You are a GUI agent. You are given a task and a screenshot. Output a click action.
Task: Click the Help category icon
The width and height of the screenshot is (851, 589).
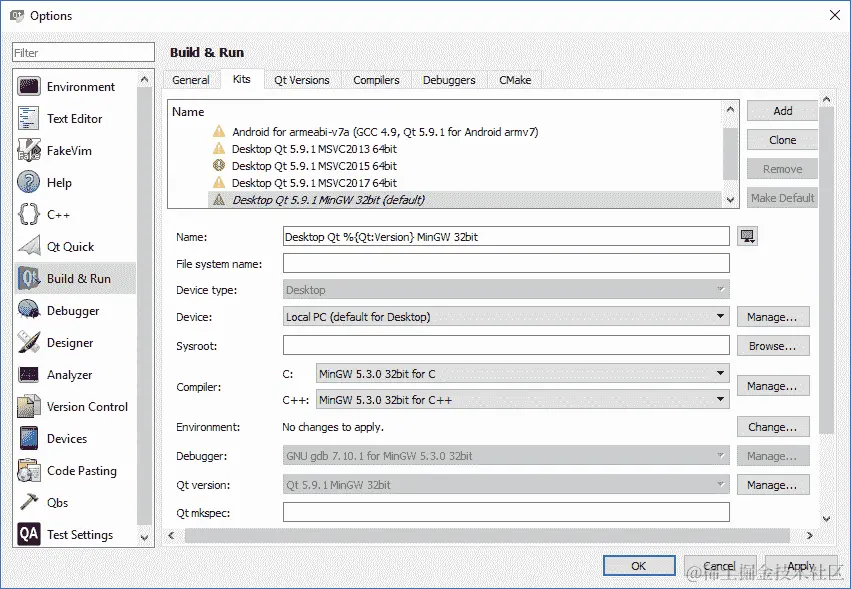(28, 182)
